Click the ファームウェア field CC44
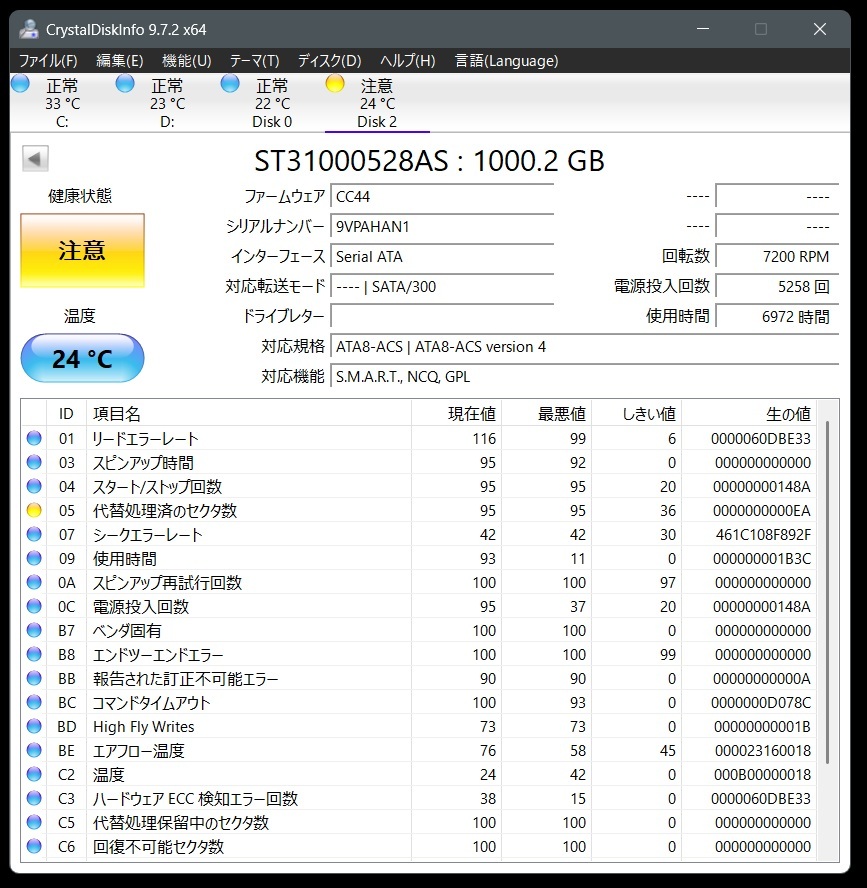867x888 pixels. click(441, 197)
